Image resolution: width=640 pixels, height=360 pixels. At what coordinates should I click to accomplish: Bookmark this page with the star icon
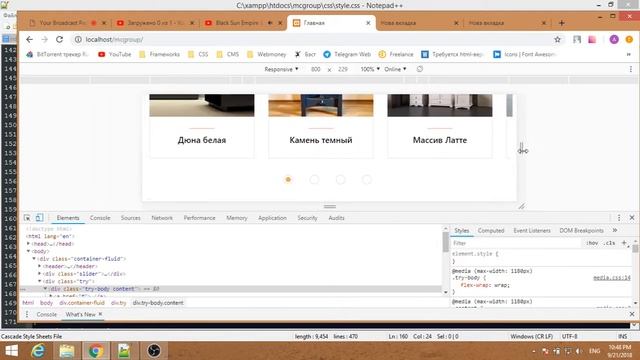pos(558,40)
